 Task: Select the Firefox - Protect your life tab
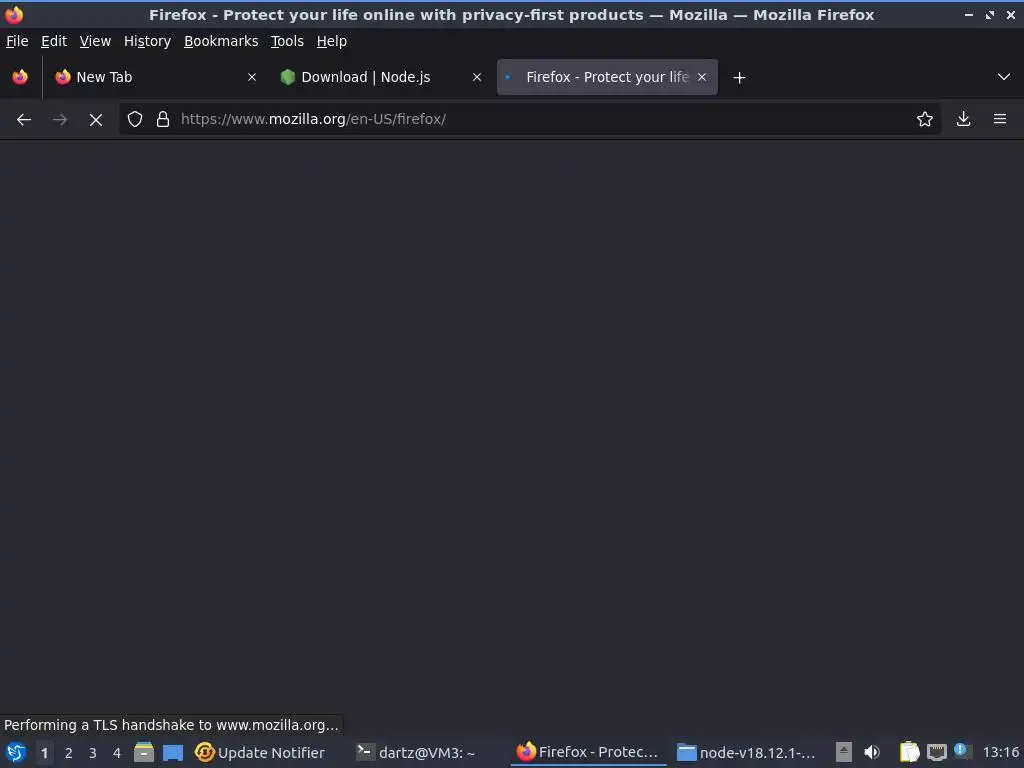click(607, 77)
